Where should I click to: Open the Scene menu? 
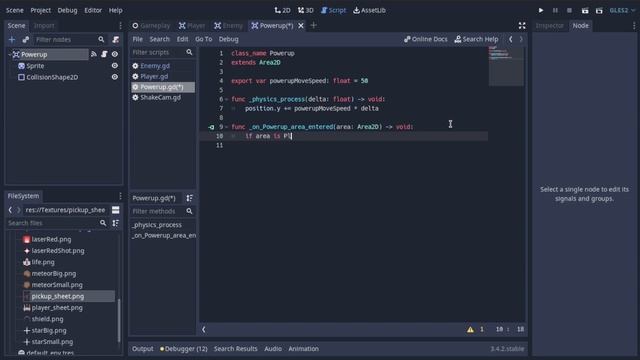coord(15,10)
